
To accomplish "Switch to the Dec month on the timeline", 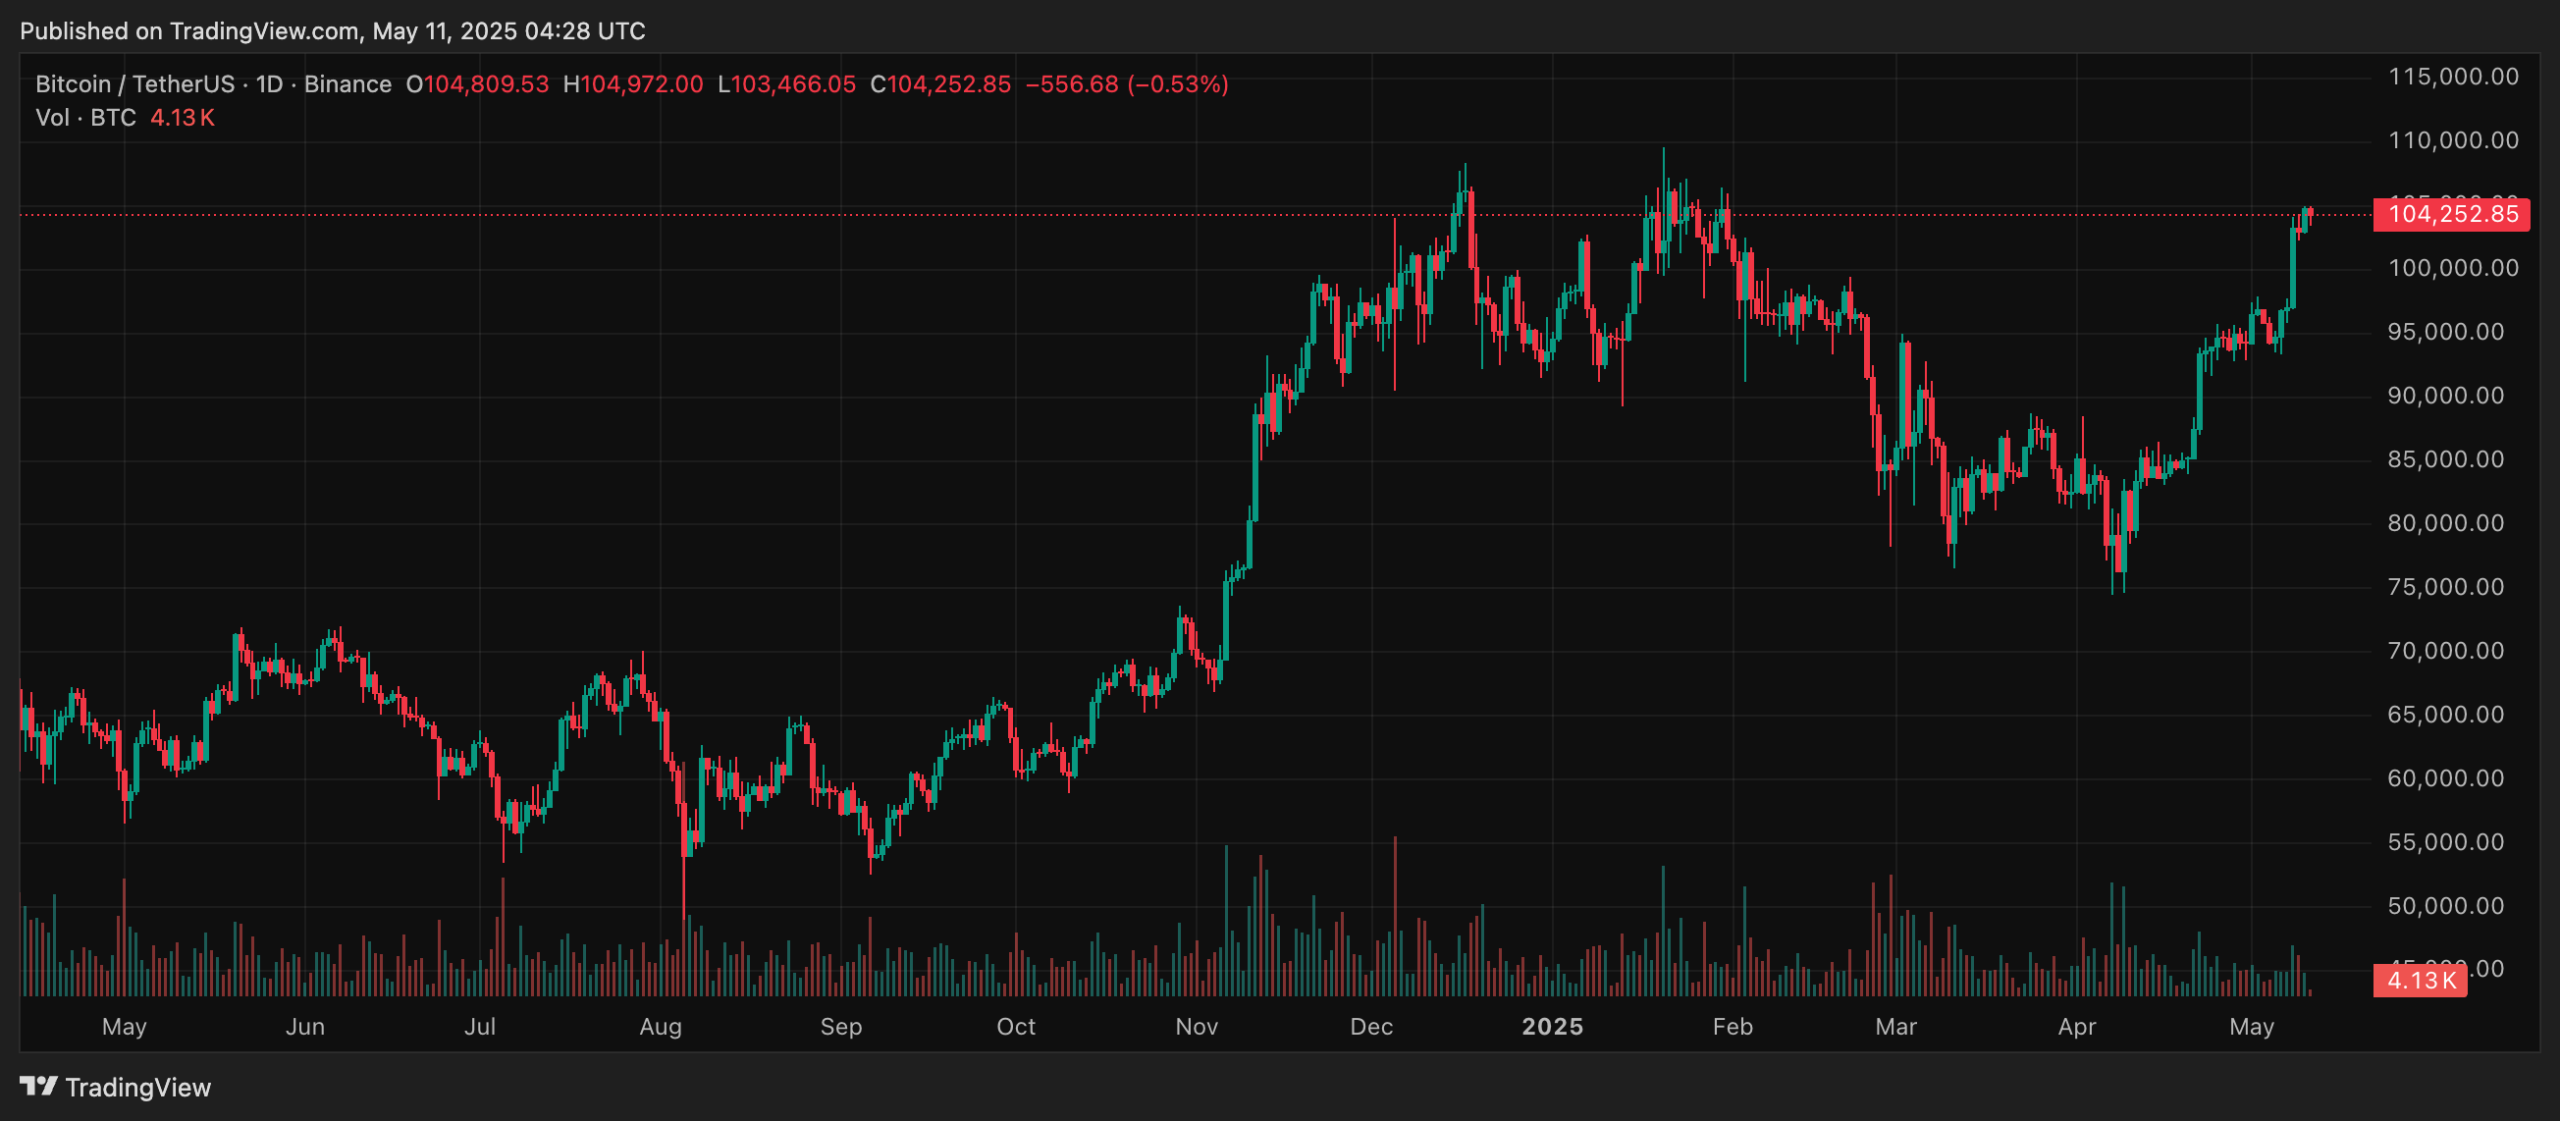I will 1372,1026.
